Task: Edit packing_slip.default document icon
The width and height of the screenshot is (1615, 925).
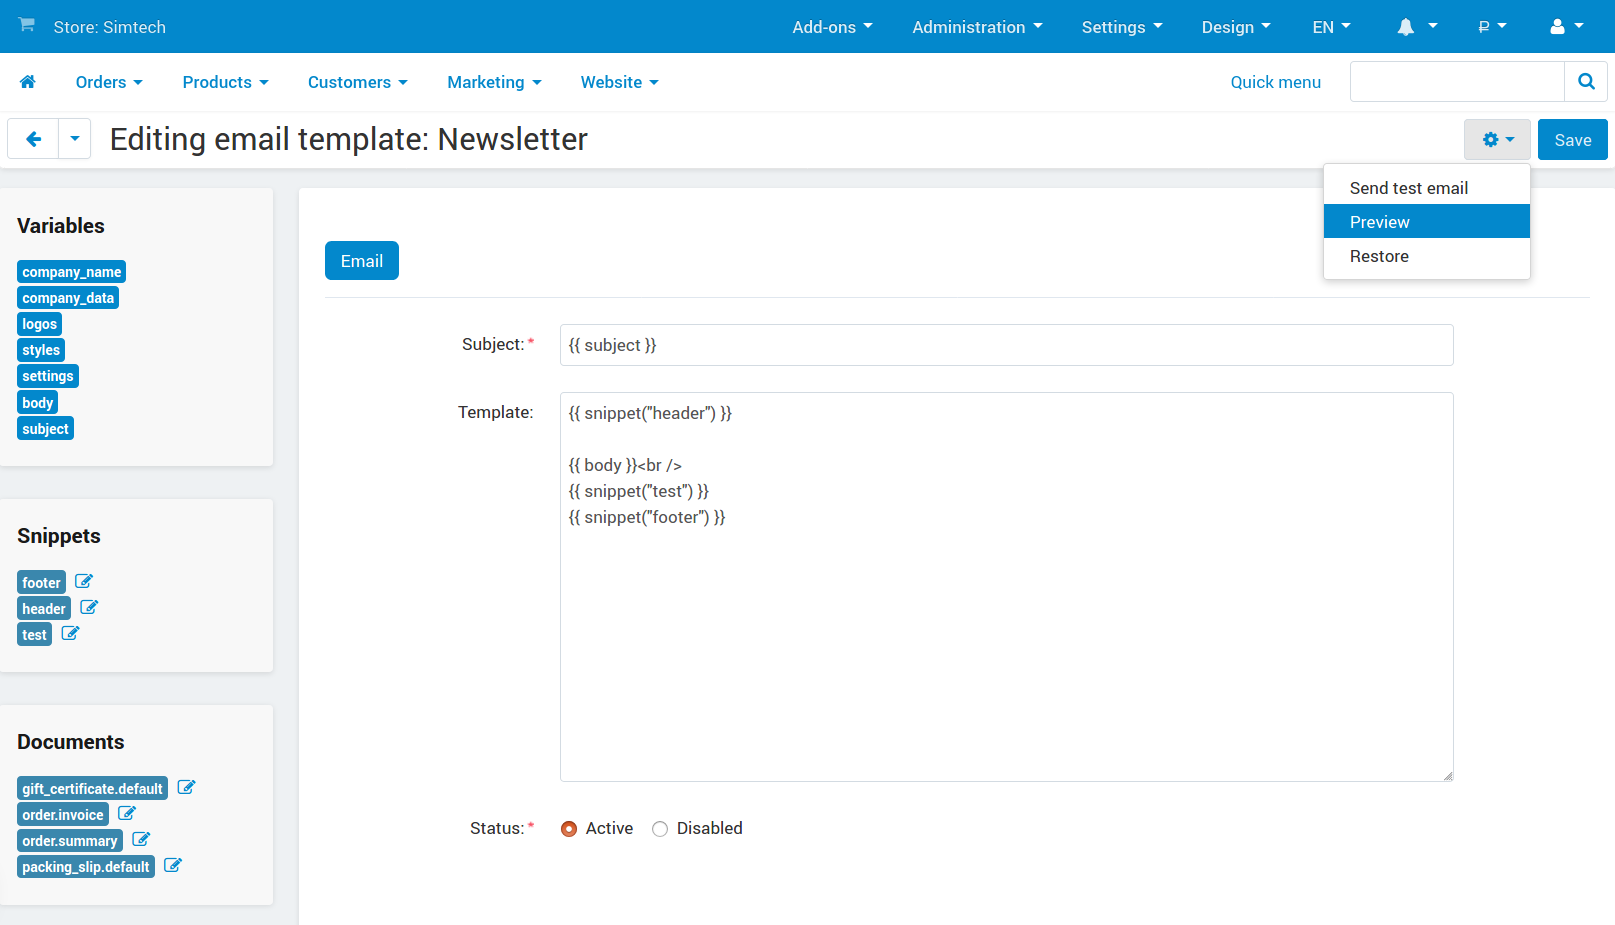Action: tap(173, 865)
